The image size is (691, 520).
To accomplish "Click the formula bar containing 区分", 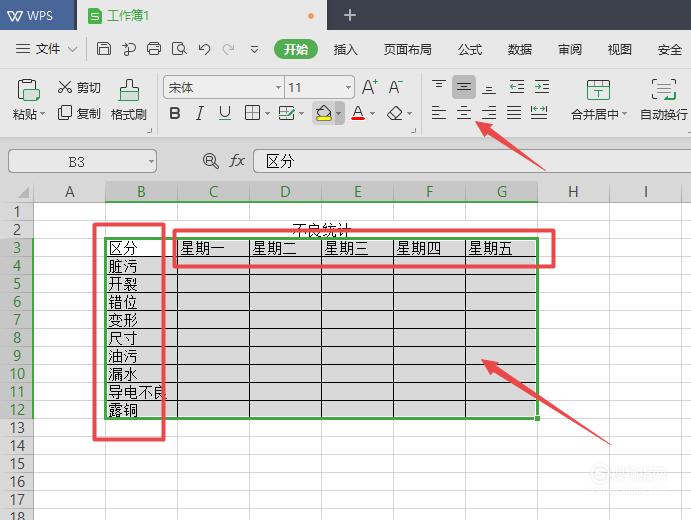I will tap(472, 161).
